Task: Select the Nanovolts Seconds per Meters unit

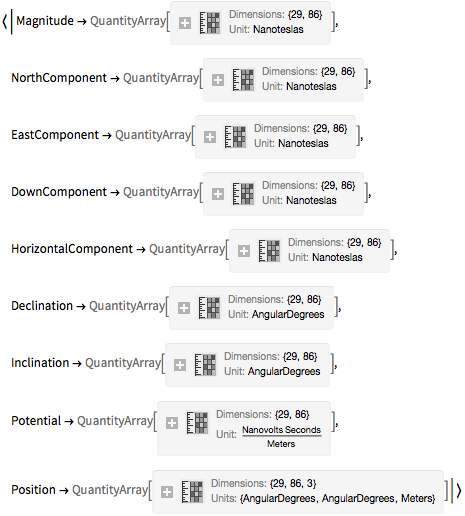Action: pyautogui.click(x=281, y=437)
